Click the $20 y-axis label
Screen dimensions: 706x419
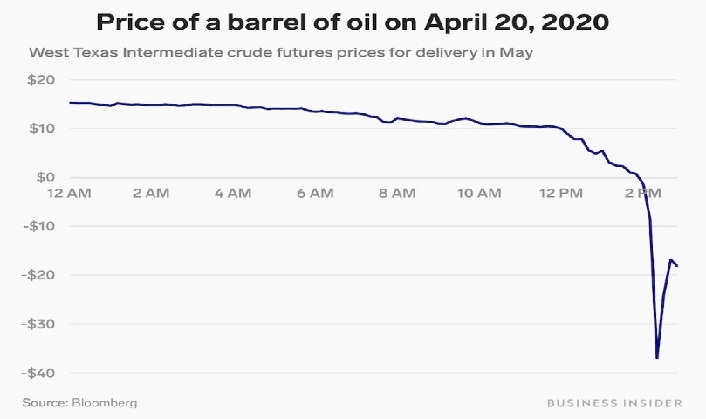(41, 80)
